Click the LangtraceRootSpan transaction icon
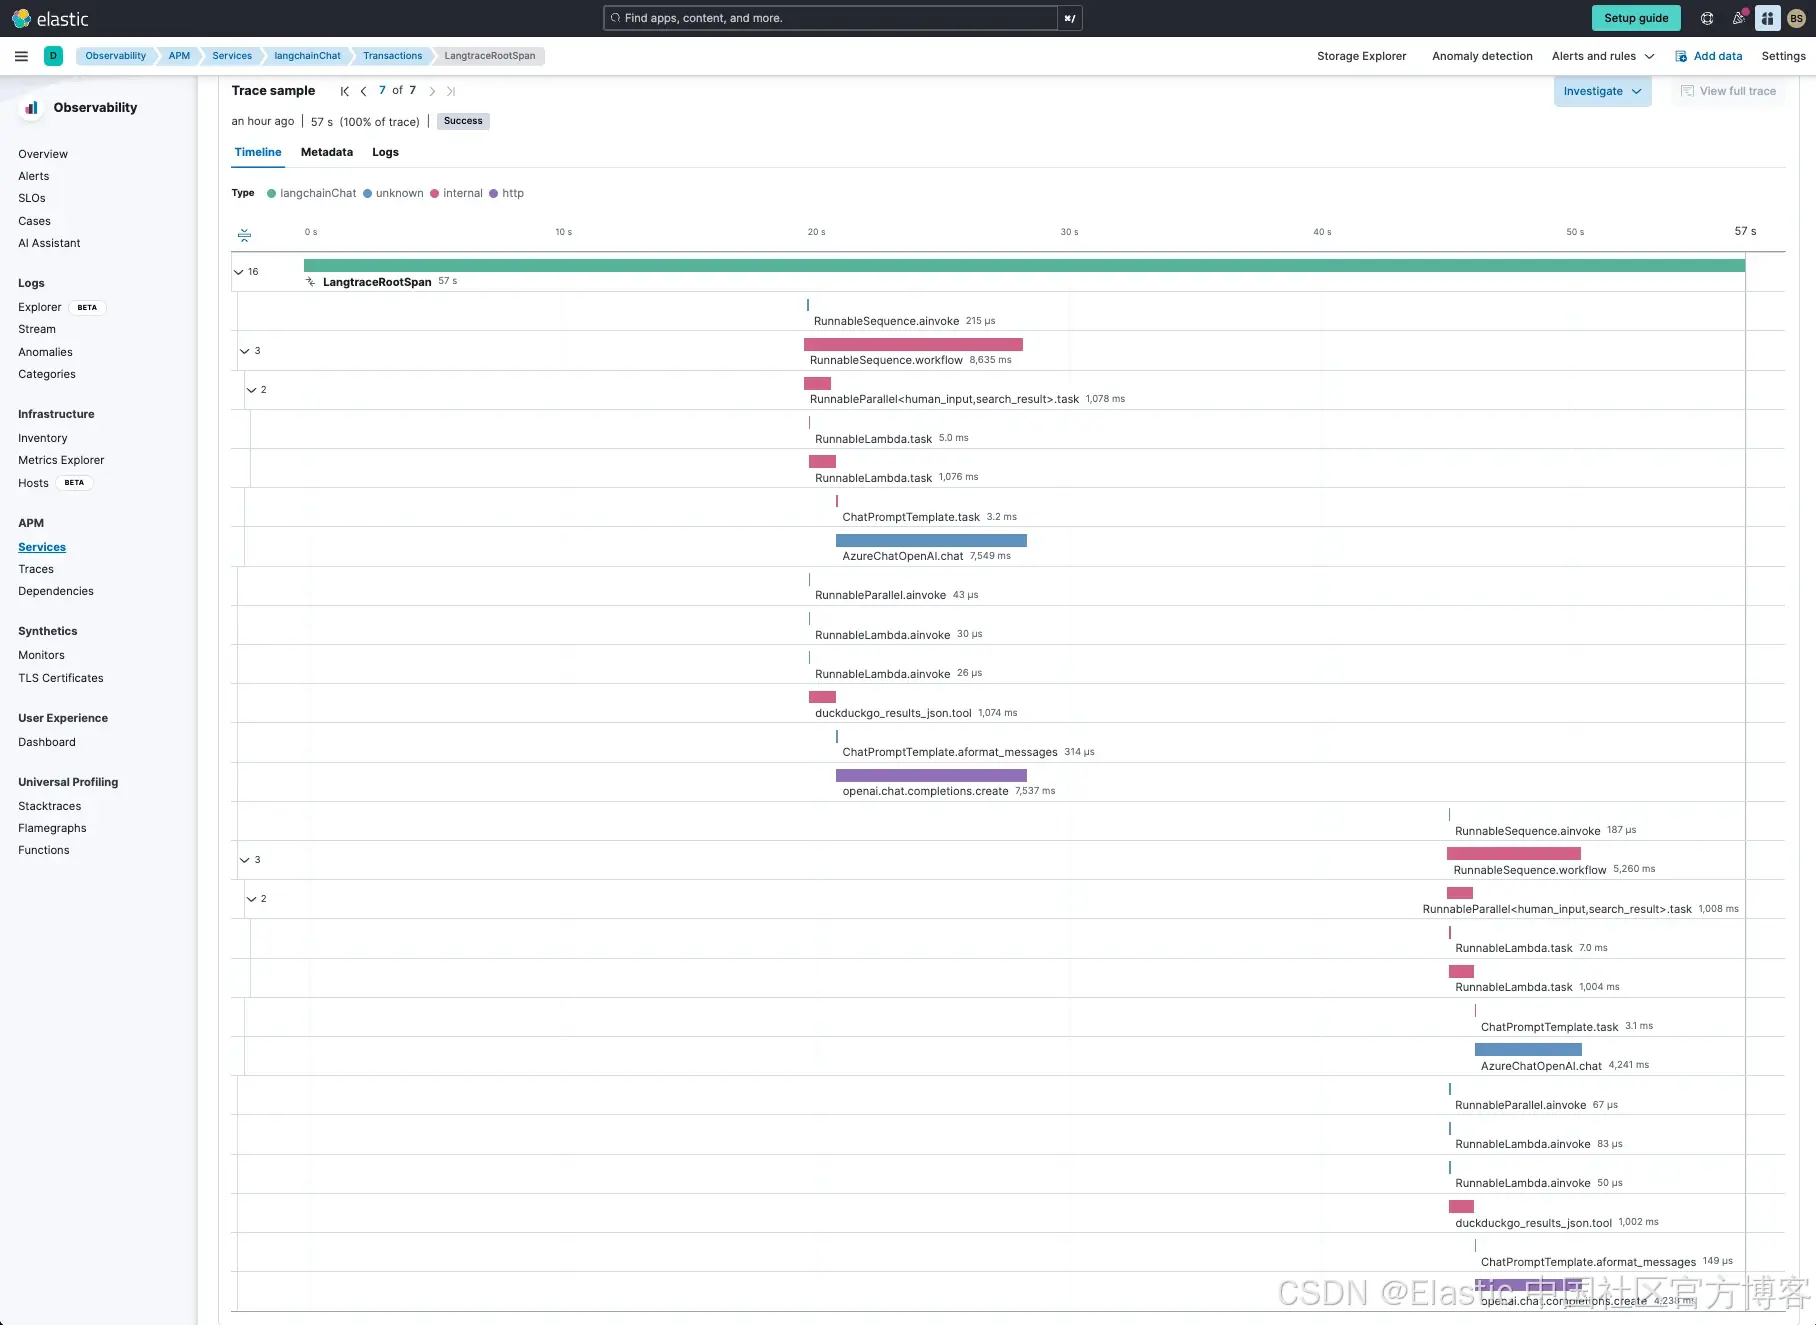 (x=311, y=282)
